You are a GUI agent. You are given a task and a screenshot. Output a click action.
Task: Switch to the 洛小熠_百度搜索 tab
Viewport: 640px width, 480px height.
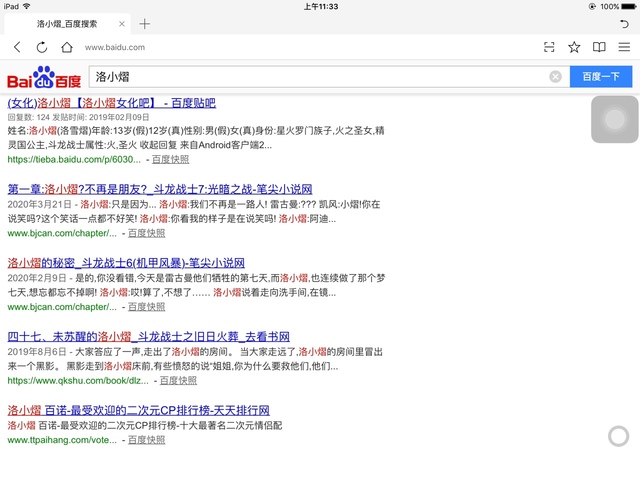[x=67, y=23]
